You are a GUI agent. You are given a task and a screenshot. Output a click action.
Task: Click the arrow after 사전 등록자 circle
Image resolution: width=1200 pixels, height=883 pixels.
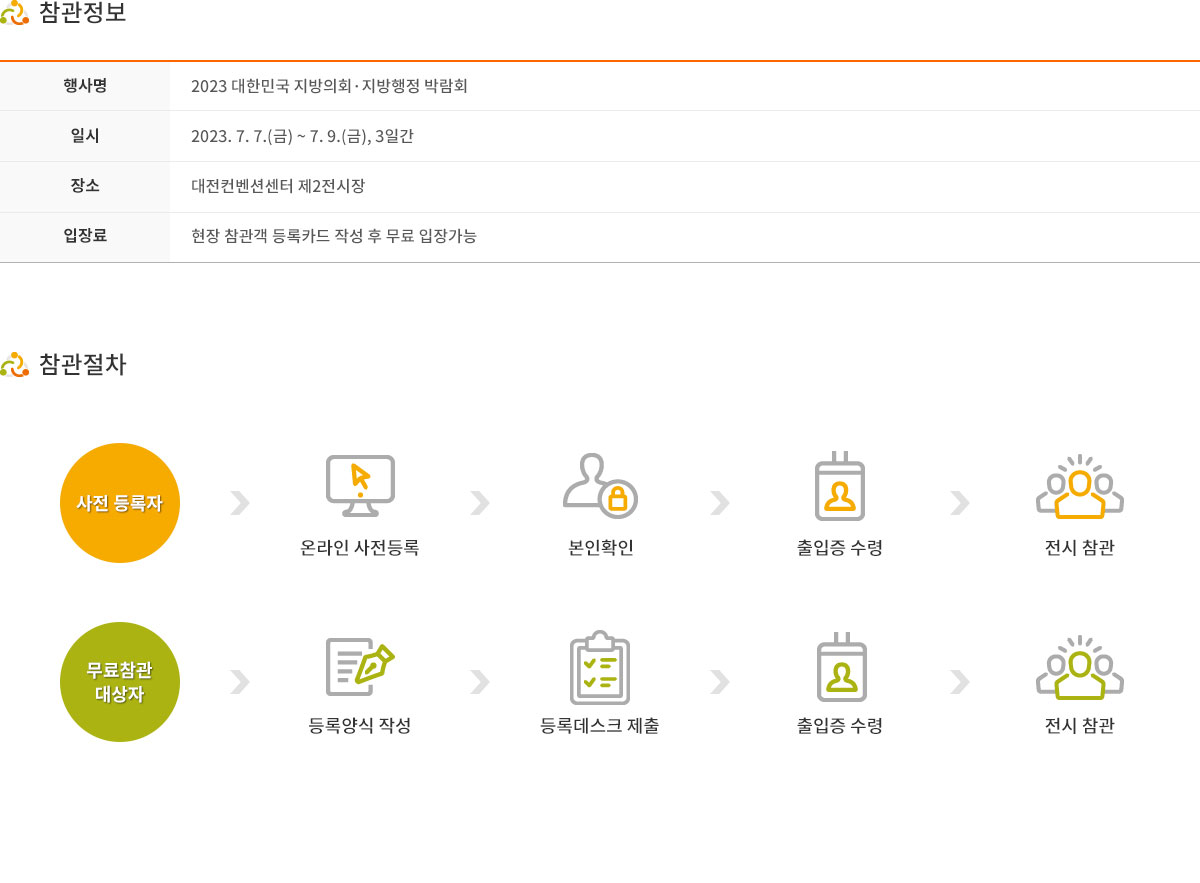point(240,503)
